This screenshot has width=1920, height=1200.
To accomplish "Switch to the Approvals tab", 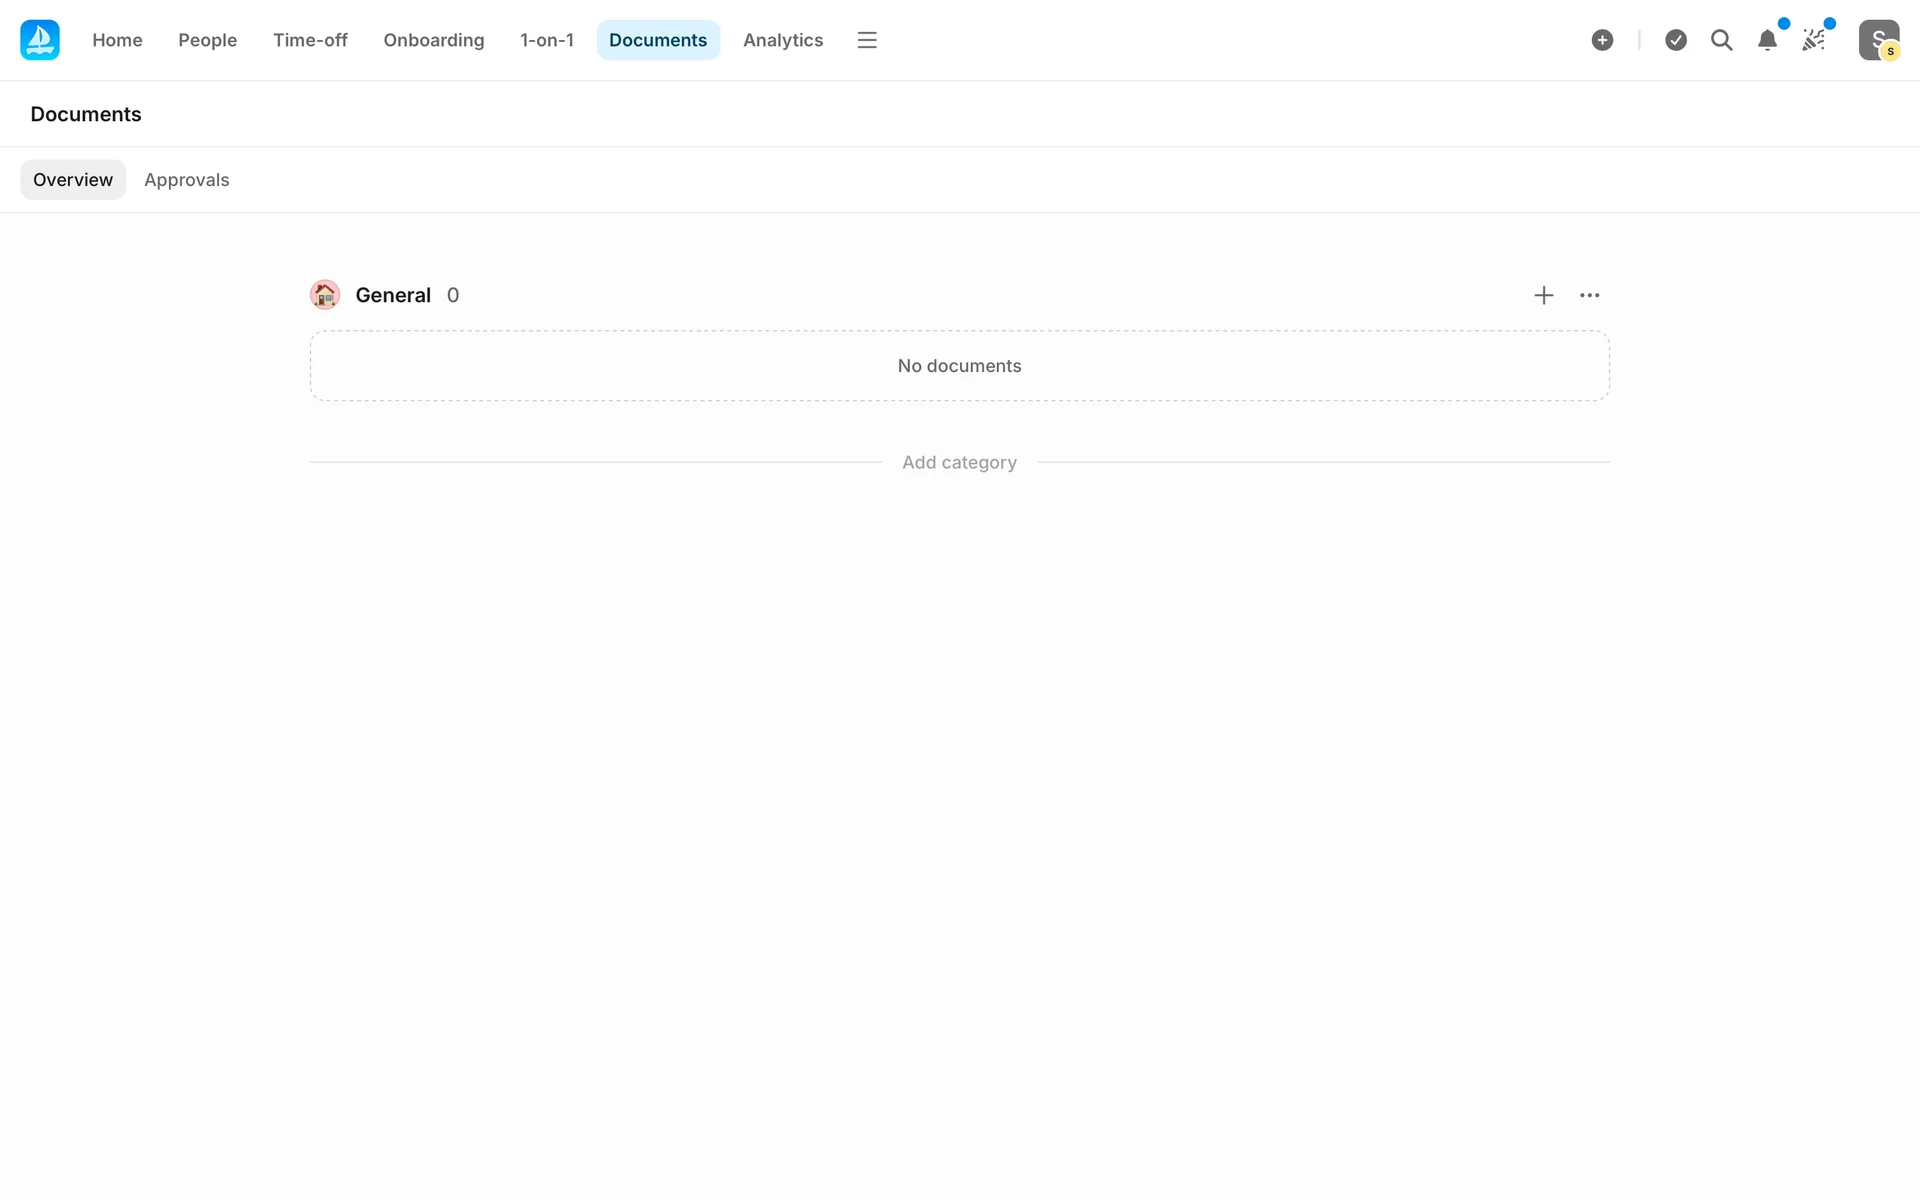I will [x=186, y=180].
